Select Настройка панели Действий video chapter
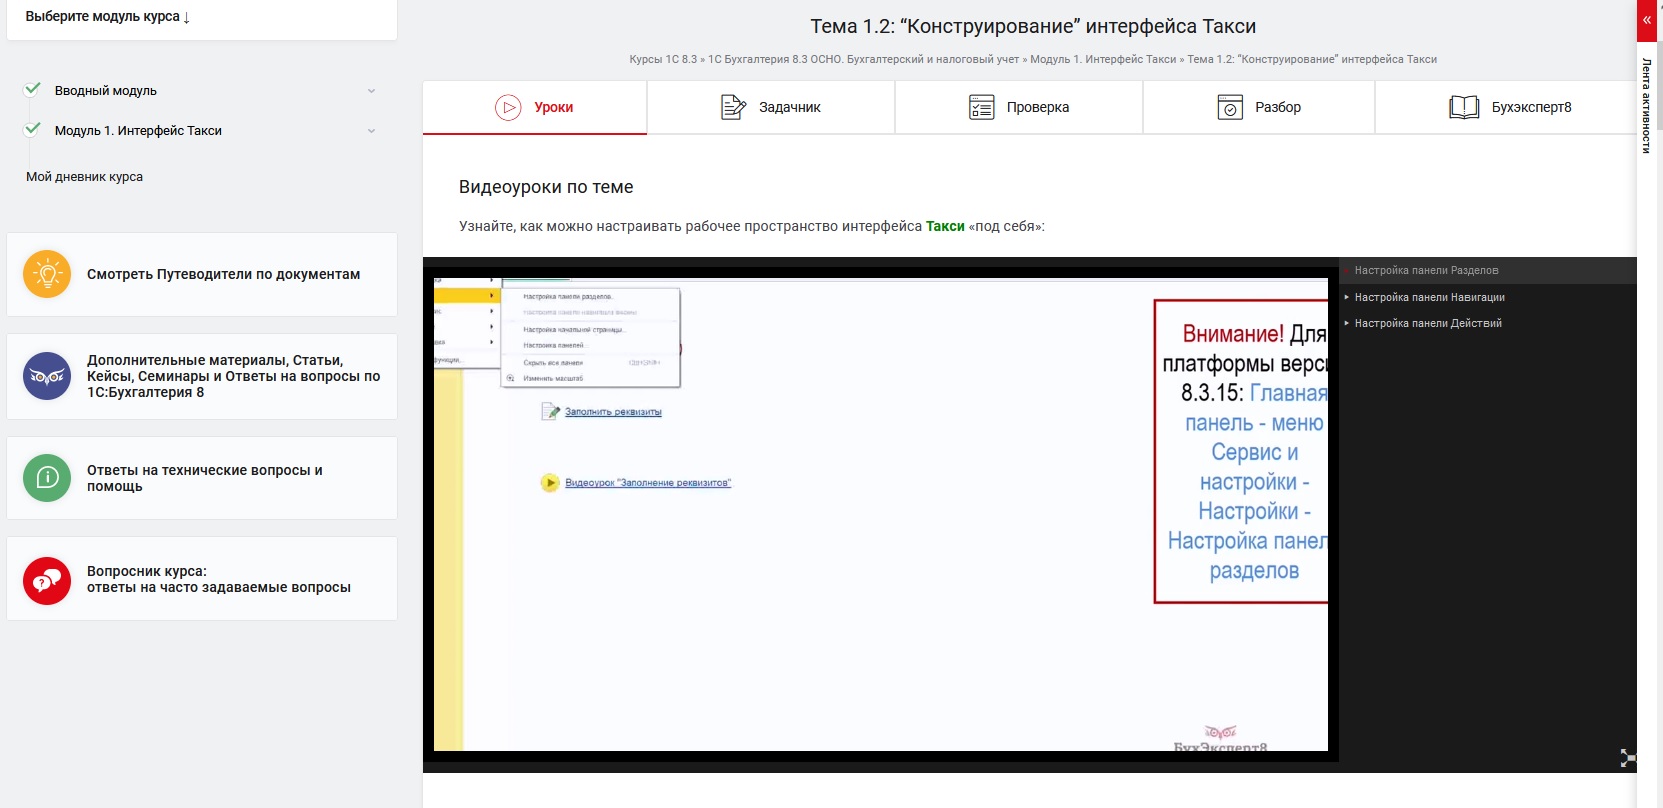Image resolution: width=1663 pixels, height=808 pixels. tap(1427, 323)
